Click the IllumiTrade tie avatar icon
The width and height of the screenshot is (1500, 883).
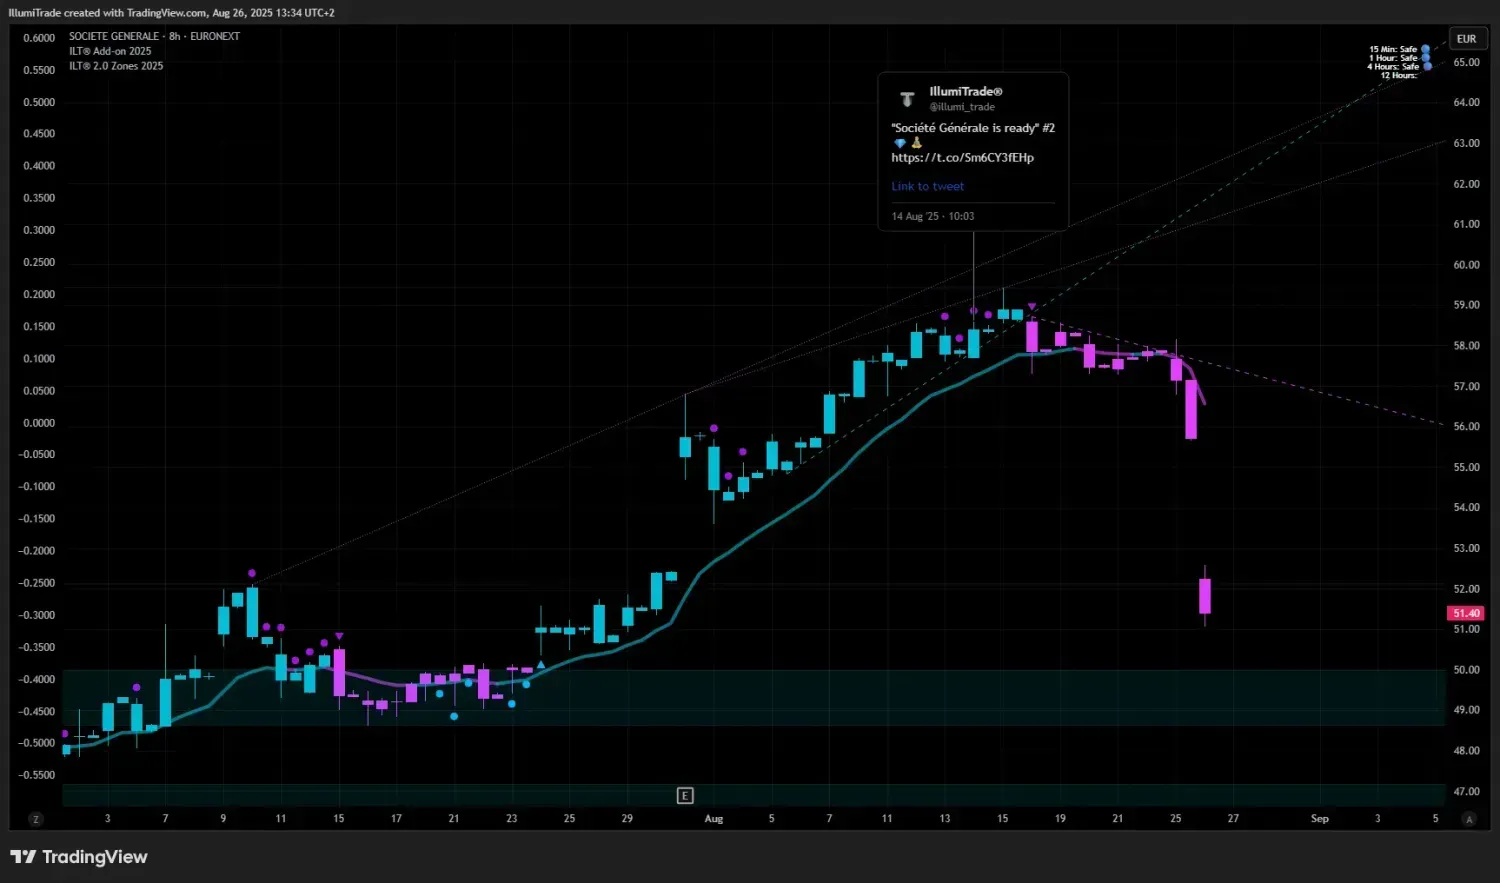point(907,99)
